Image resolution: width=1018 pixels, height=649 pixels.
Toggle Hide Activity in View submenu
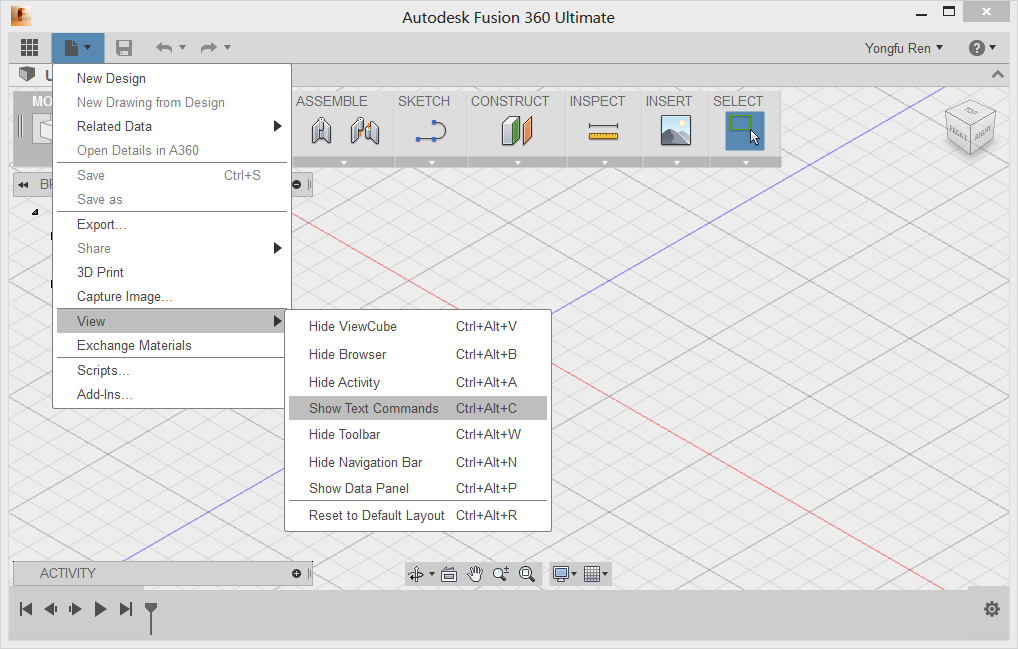coord(418,382)
